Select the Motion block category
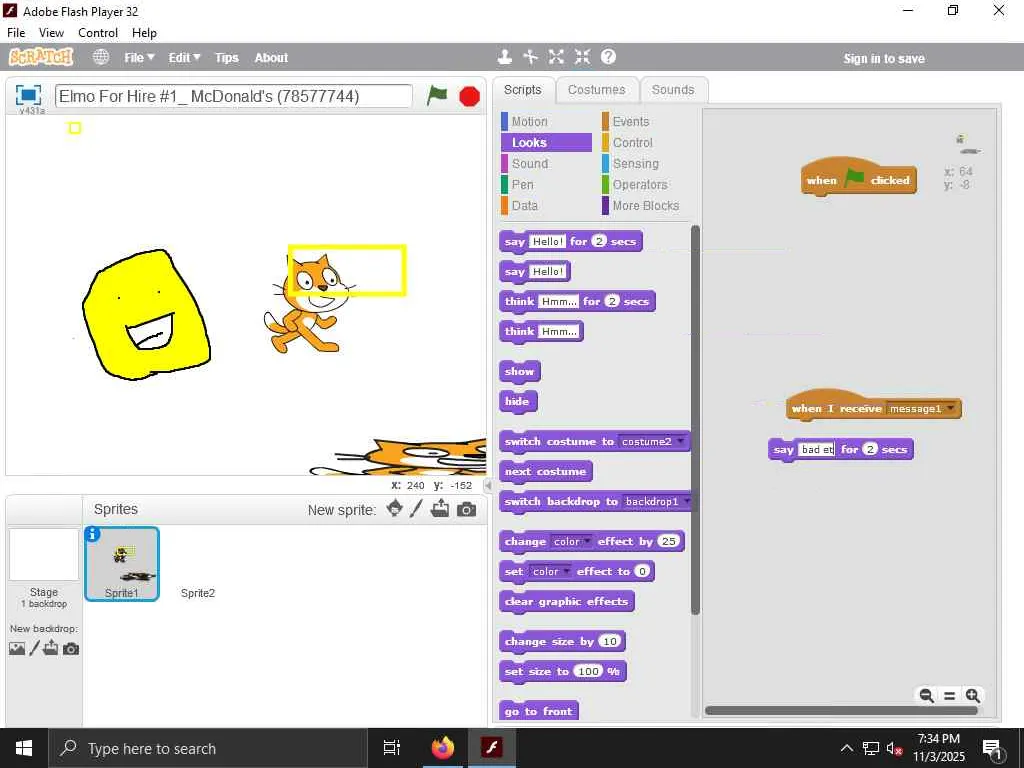 (x=546, y=121)
